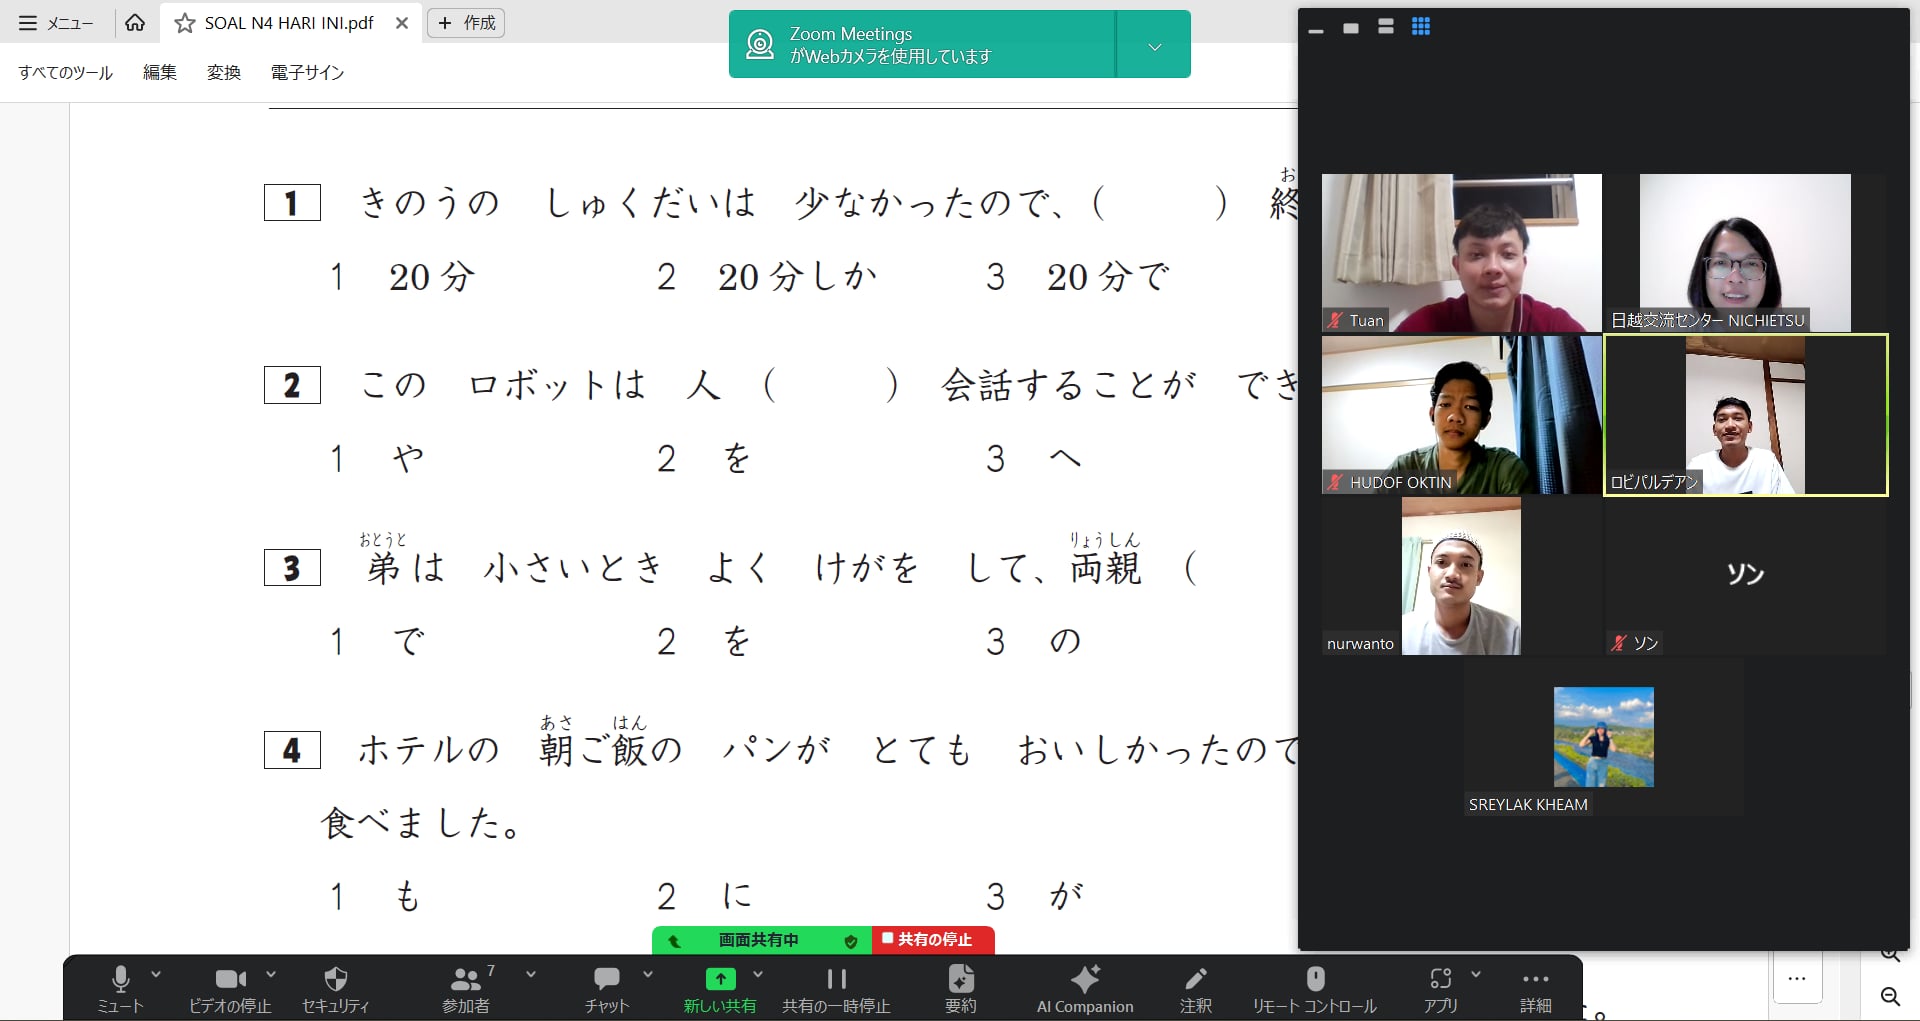Click the meeting summary icon

(x=960, y=979)
